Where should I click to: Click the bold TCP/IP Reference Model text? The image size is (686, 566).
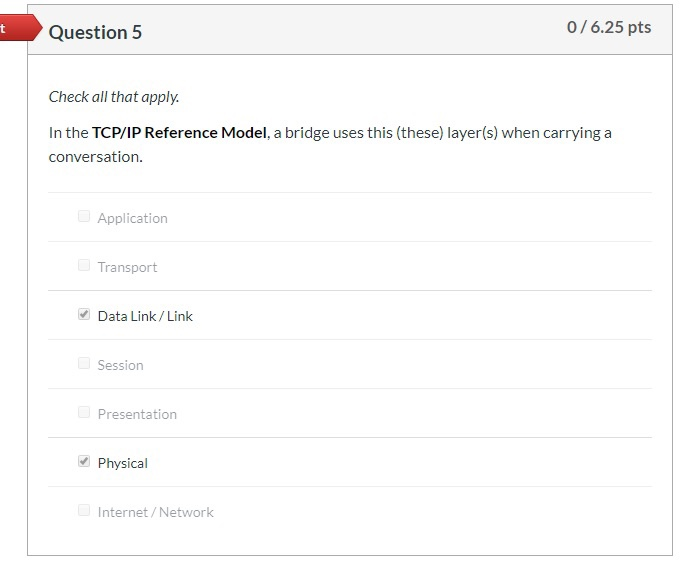179,133
